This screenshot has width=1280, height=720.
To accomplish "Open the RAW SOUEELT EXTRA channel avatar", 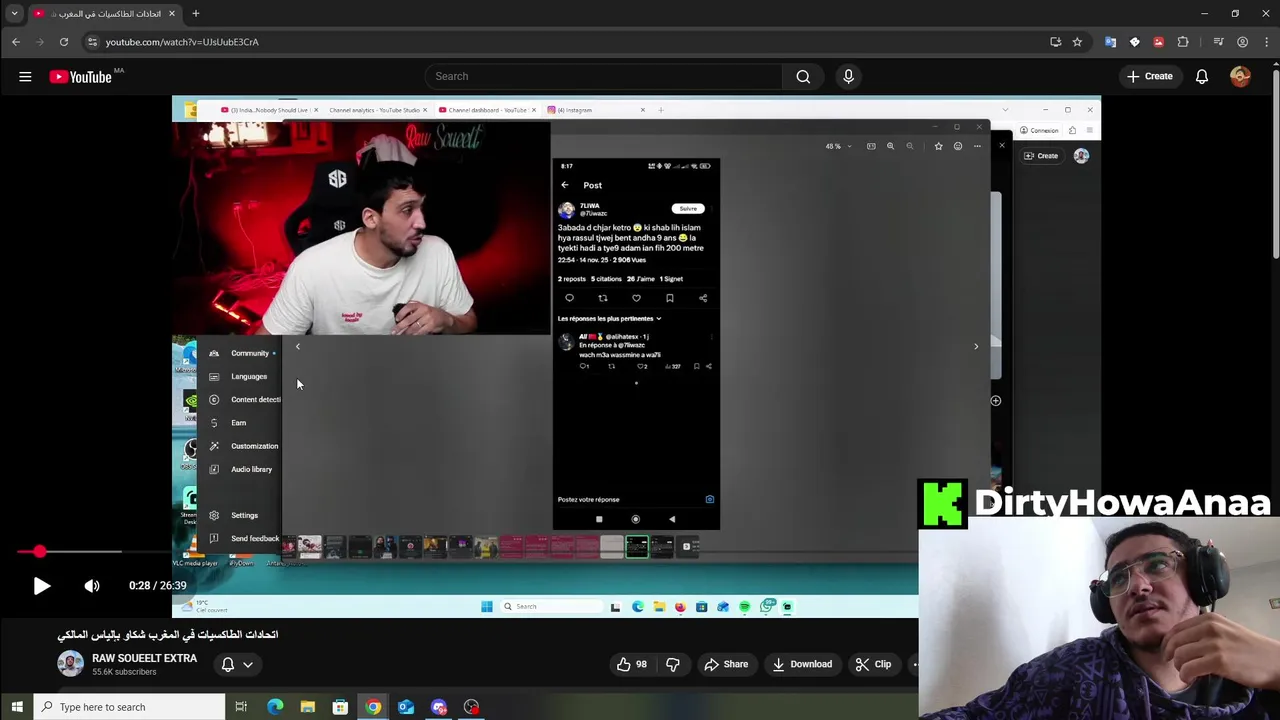I will [70, 664].
